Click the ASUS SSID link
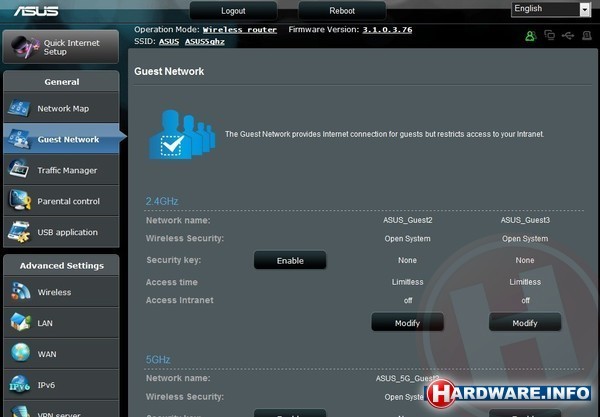Screen dimensions: 600x417 pos(169,42)
